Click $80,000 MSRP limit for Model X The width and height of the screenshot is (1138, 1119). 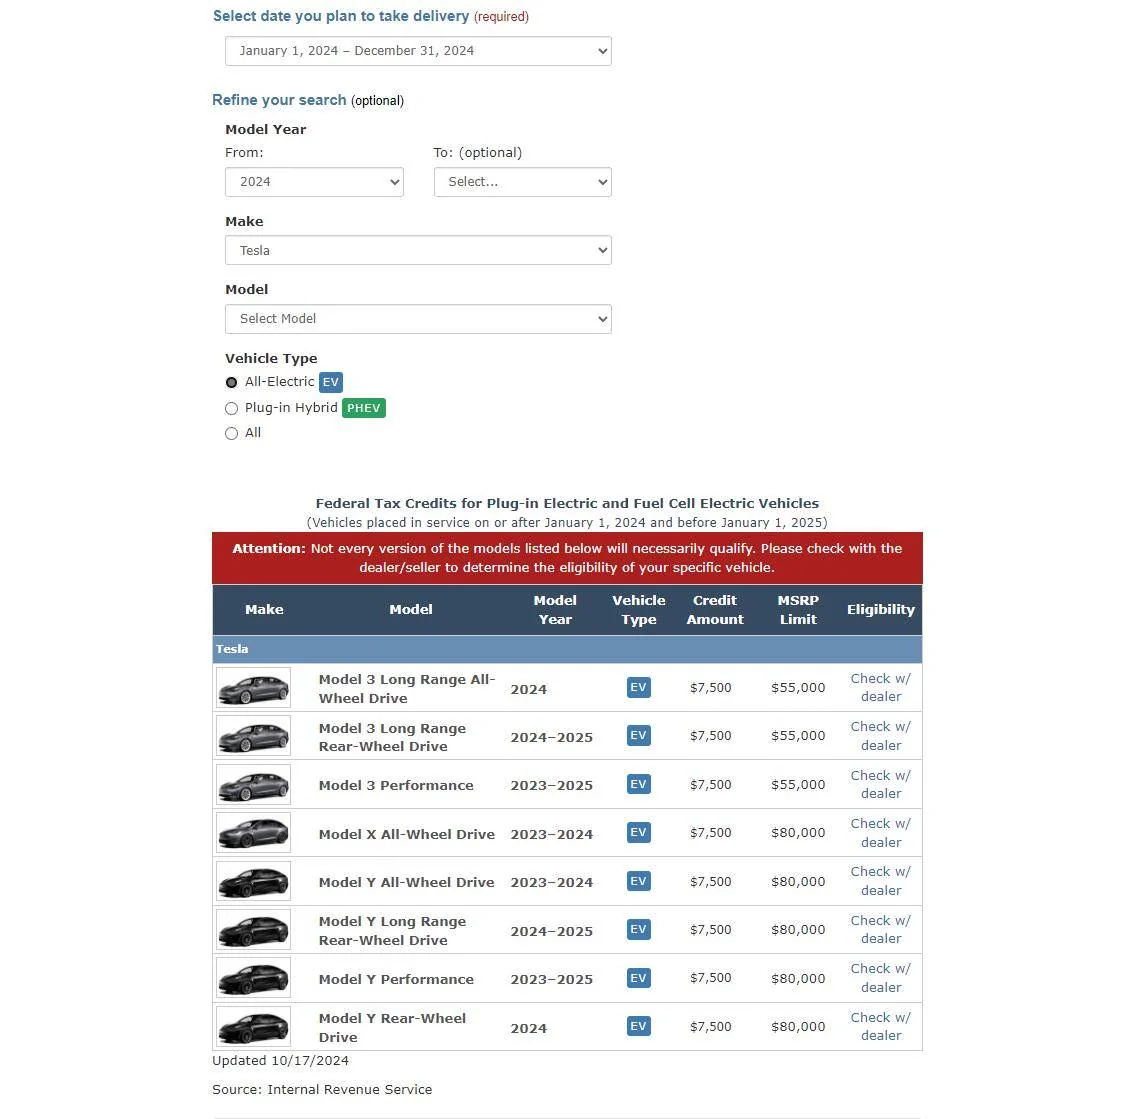tap(798, 832)
